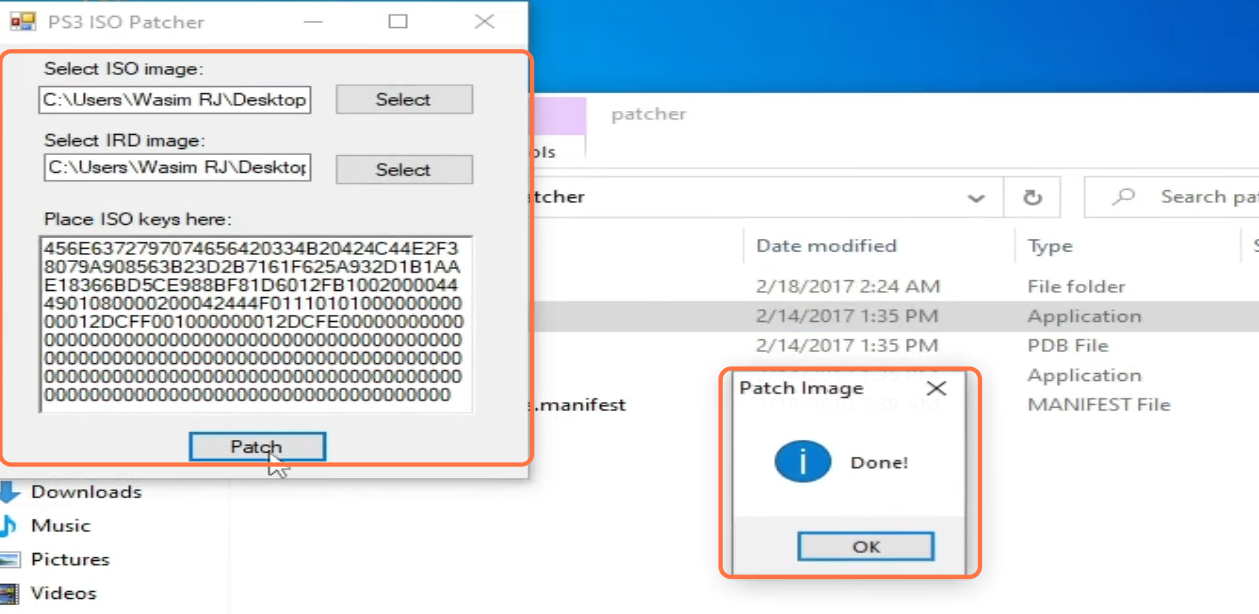Click inside the ISO keys text area
Screen dimensions: 1259x614
(255, 324)
